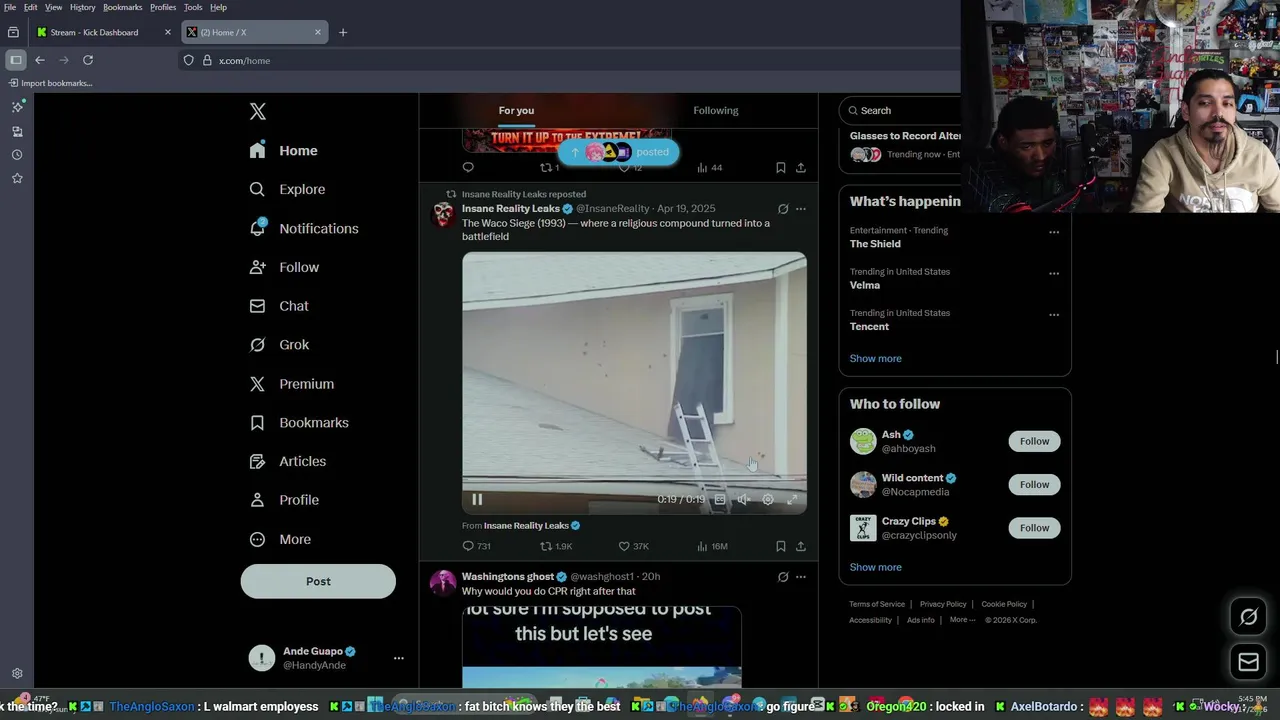Screen dimensions: 1280x720
Task: Bookmark the Waco Siege post
Action: tap(780, 546)
